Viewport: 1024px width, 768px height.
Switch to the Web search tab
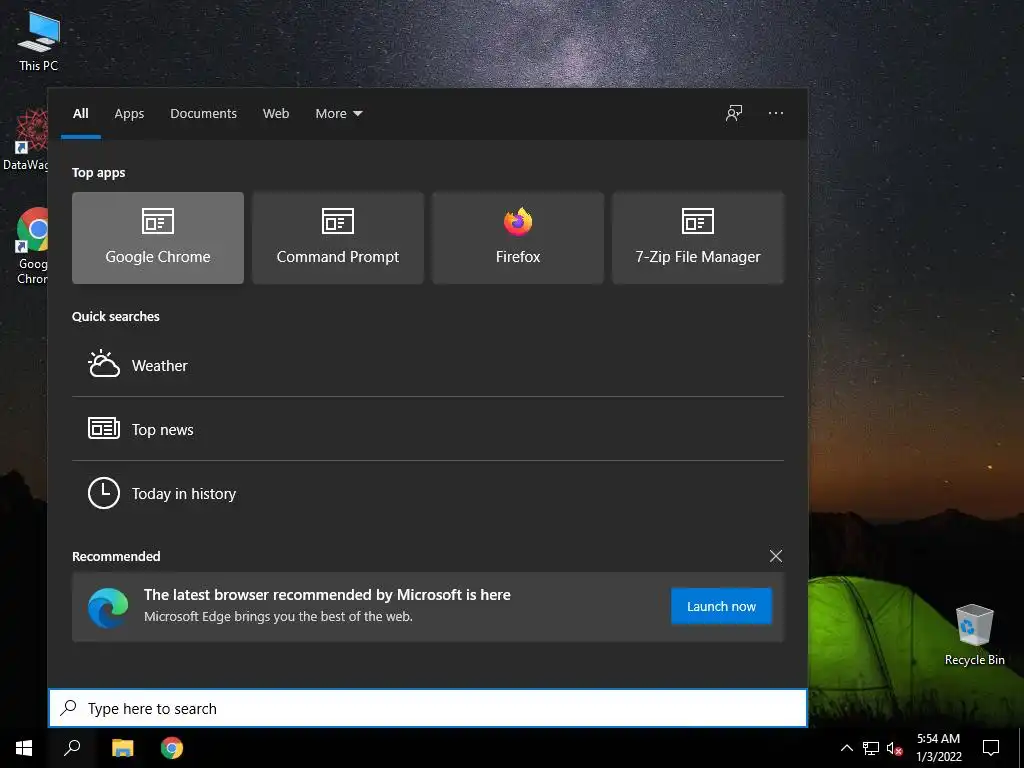276,114
